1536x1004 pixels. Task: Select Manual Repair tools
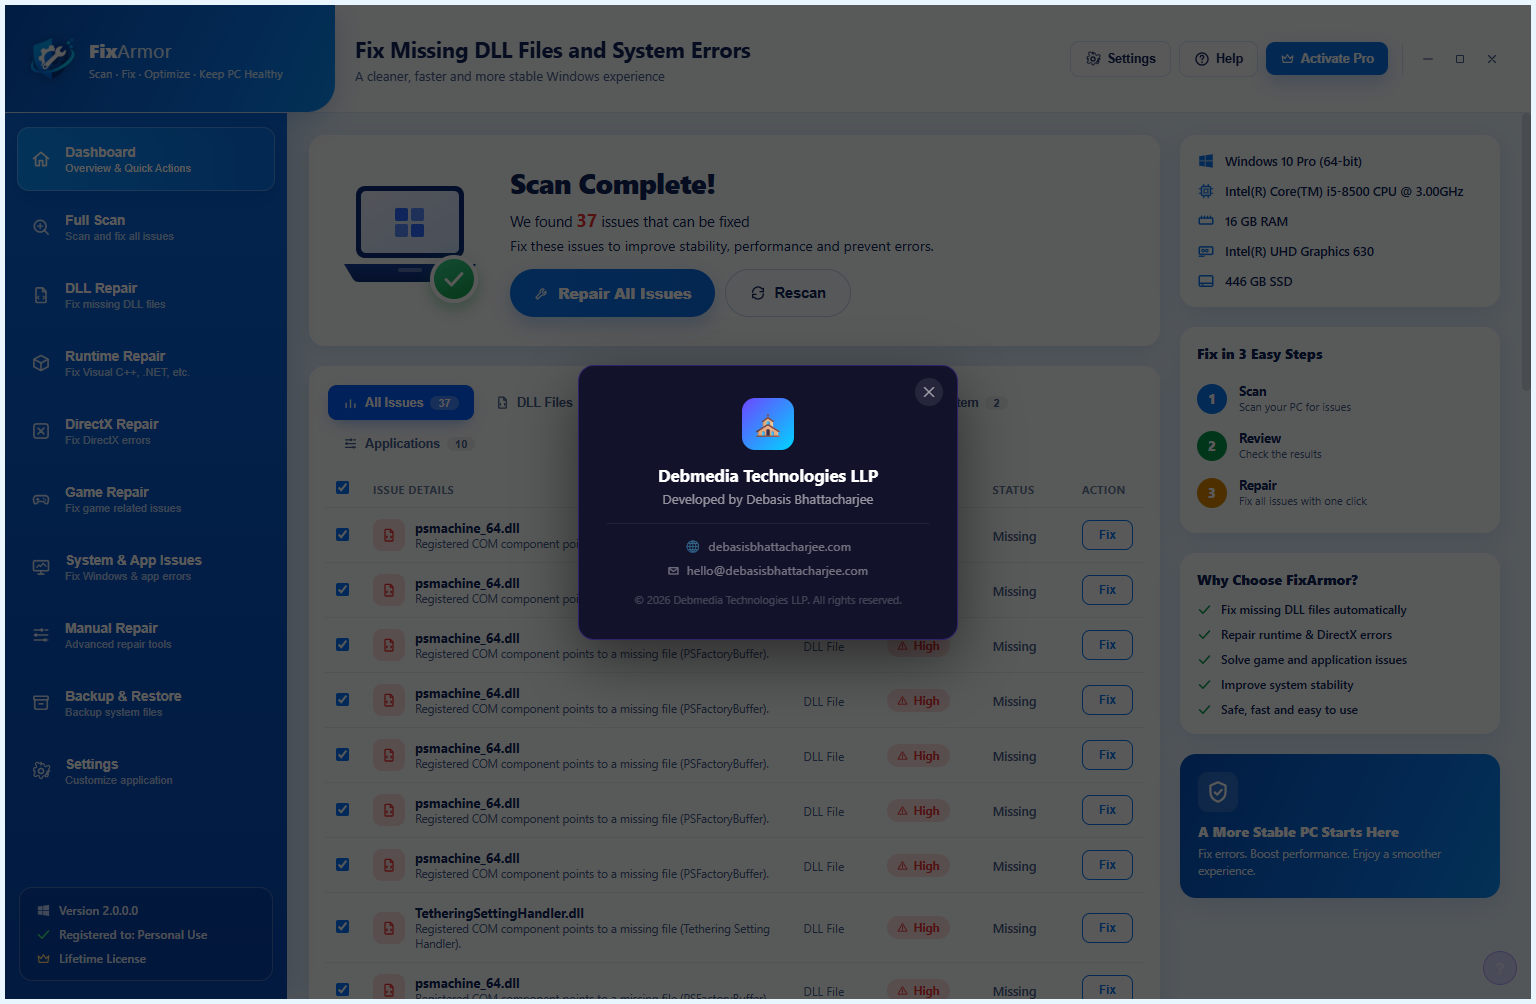(146, 635)
